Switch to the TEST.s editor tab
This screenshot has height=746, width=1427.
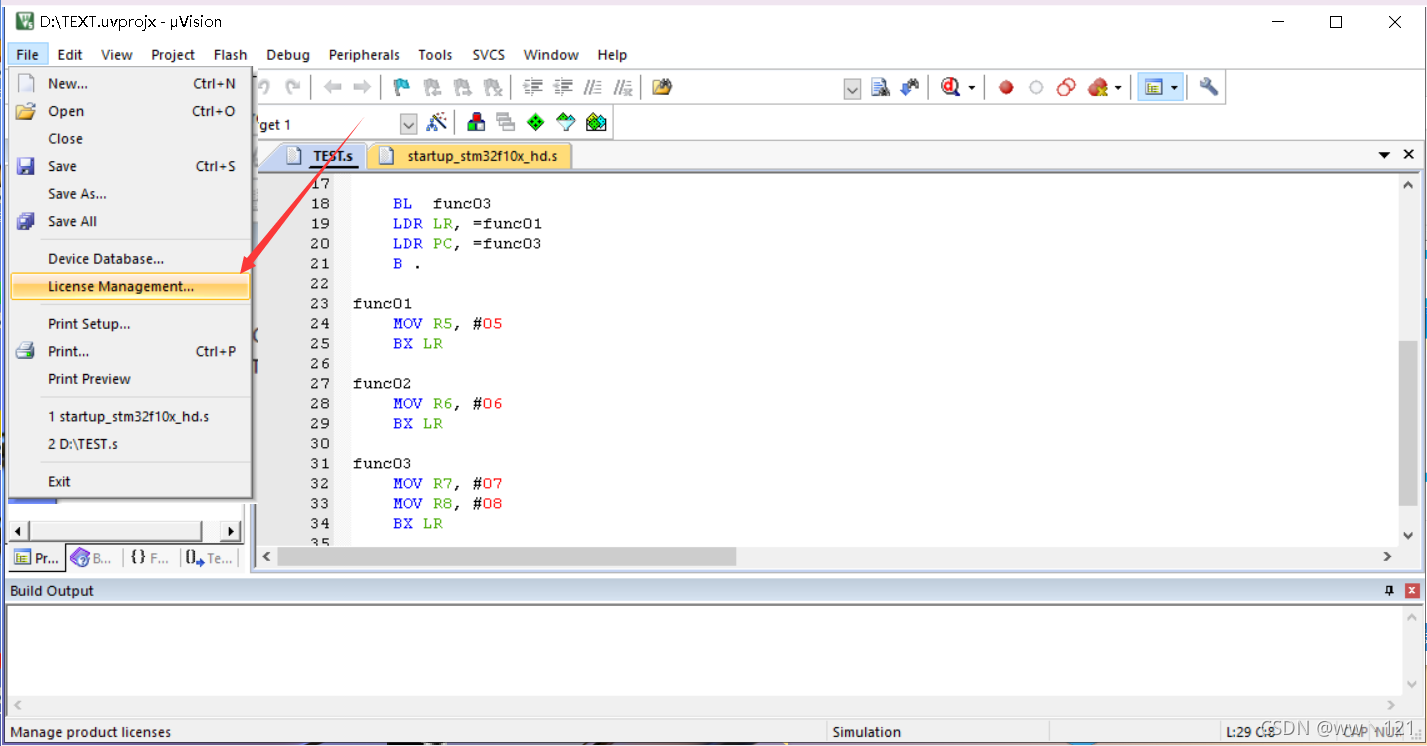[x=322, y=156]
